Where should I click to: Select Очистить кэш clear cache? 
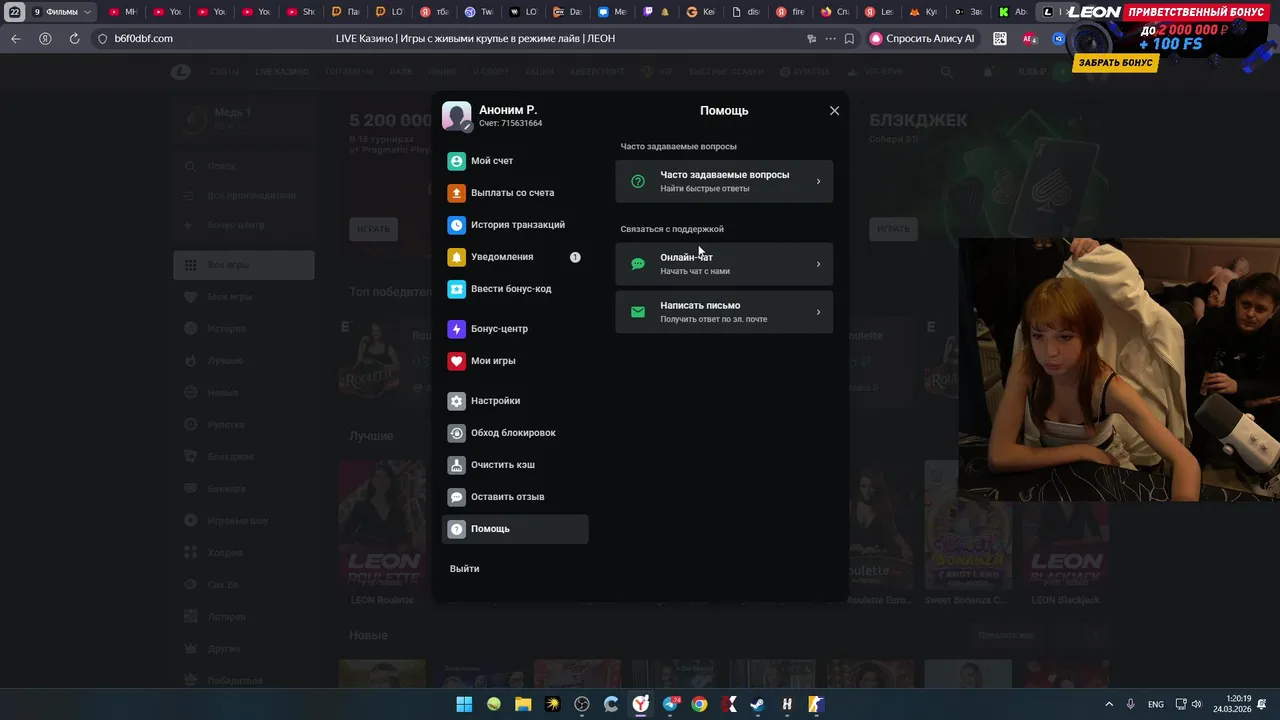coord(515,465)
